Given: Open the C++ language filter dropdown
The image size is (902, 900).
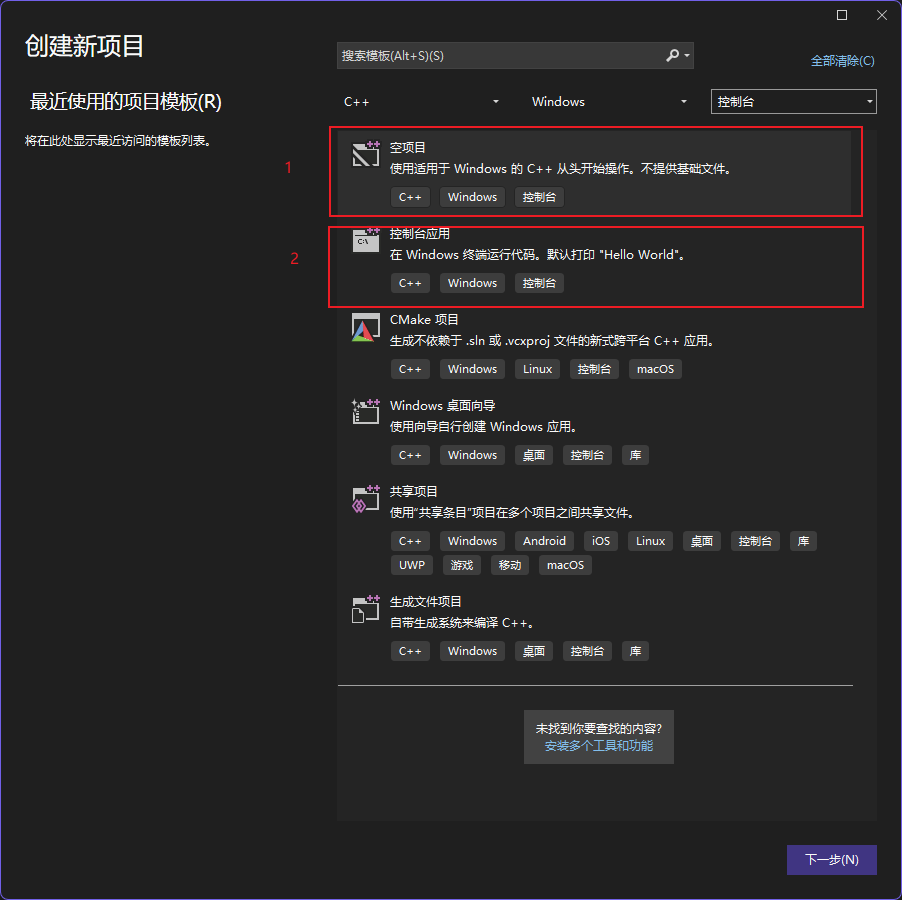Looking at the screenshot, I should point(421,102).
